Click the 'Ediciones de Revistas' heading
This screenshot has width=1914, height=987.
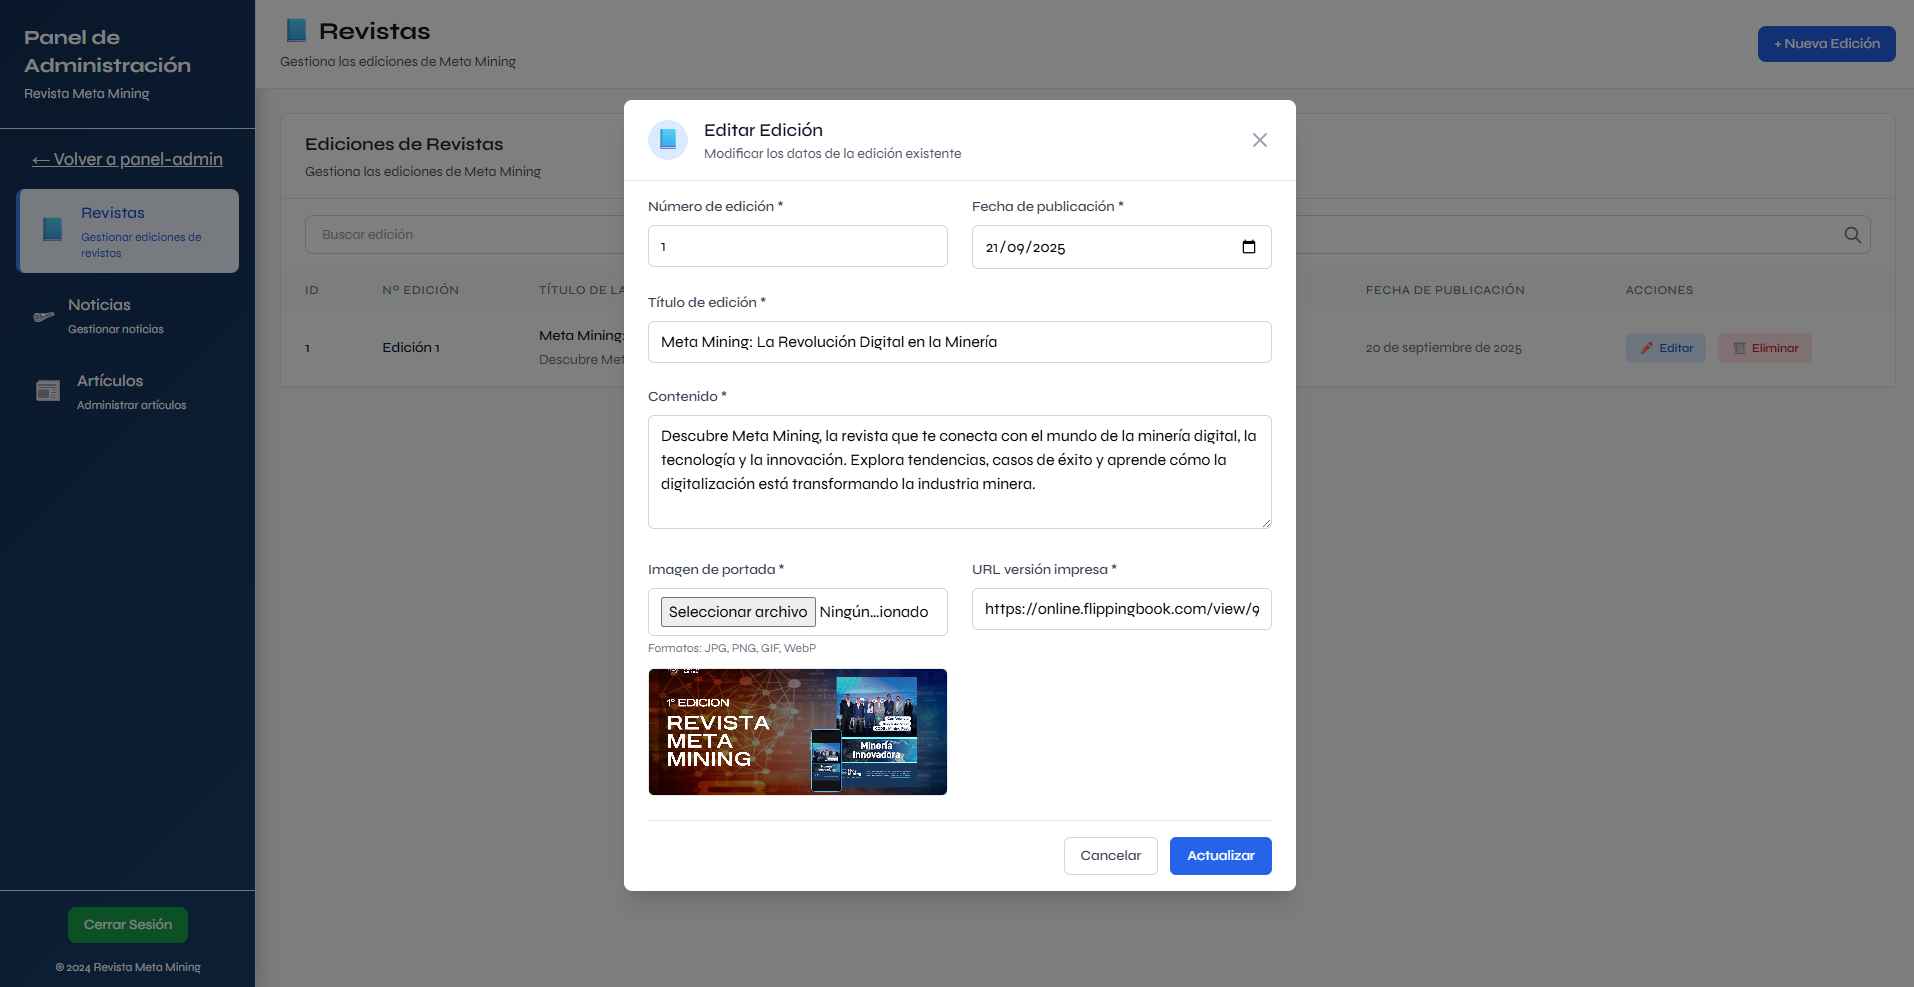click(x=404, y=144)
